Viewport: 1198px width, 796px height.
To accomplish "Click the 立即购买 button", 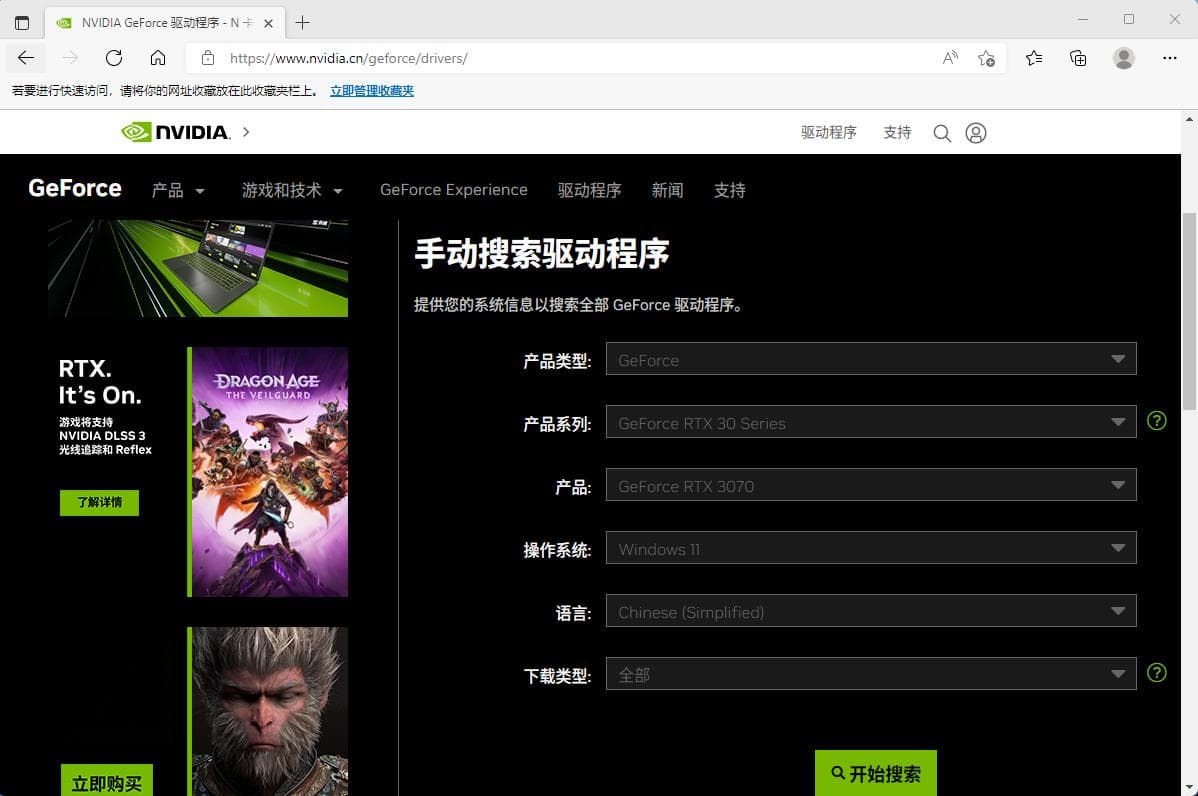I will click(x=107, y=781).
